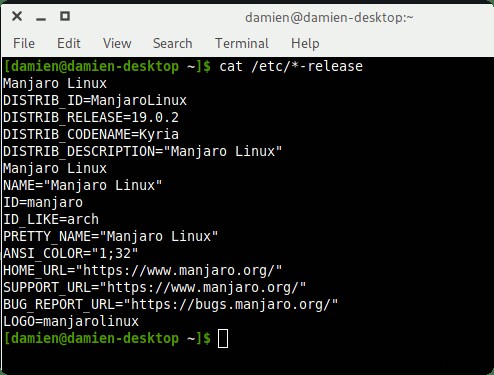Viewport: 494px width, 375px height.
Task: Open the View menu
Action: tap(117, 43)
